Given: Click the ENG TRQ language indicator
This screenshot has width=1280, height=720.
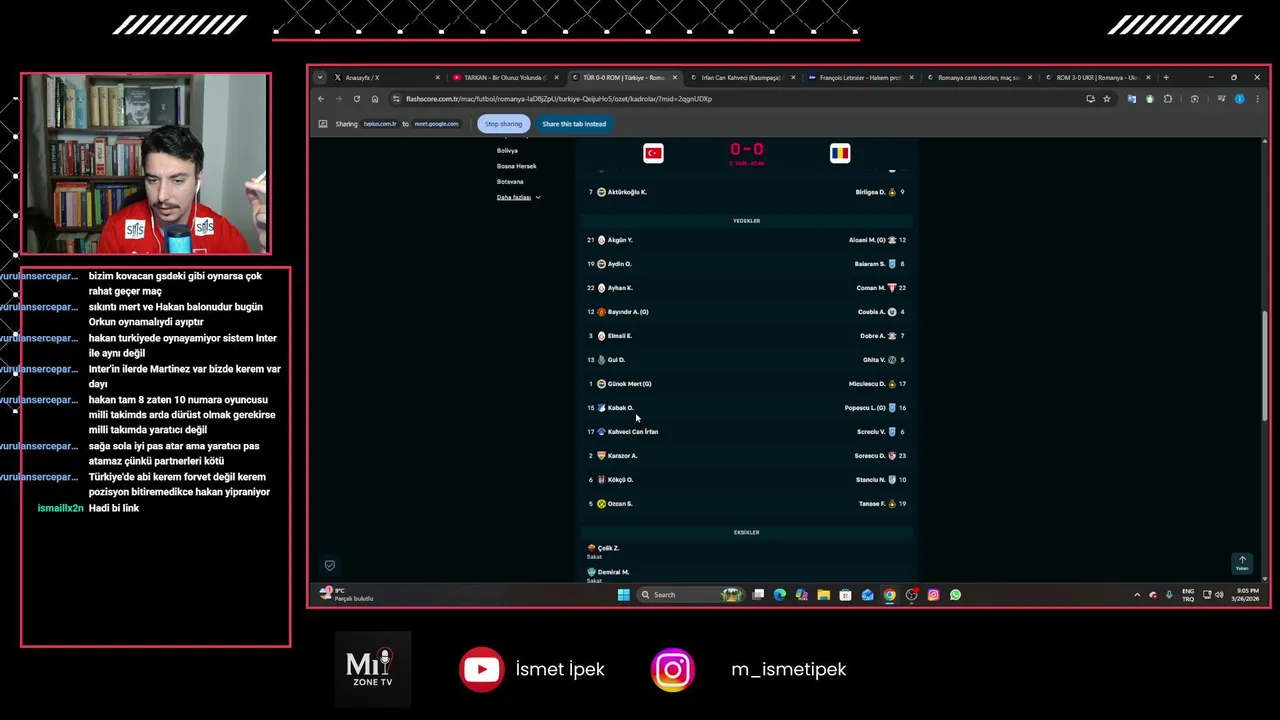Looking at the screenshot, I should click(1188, 595).
